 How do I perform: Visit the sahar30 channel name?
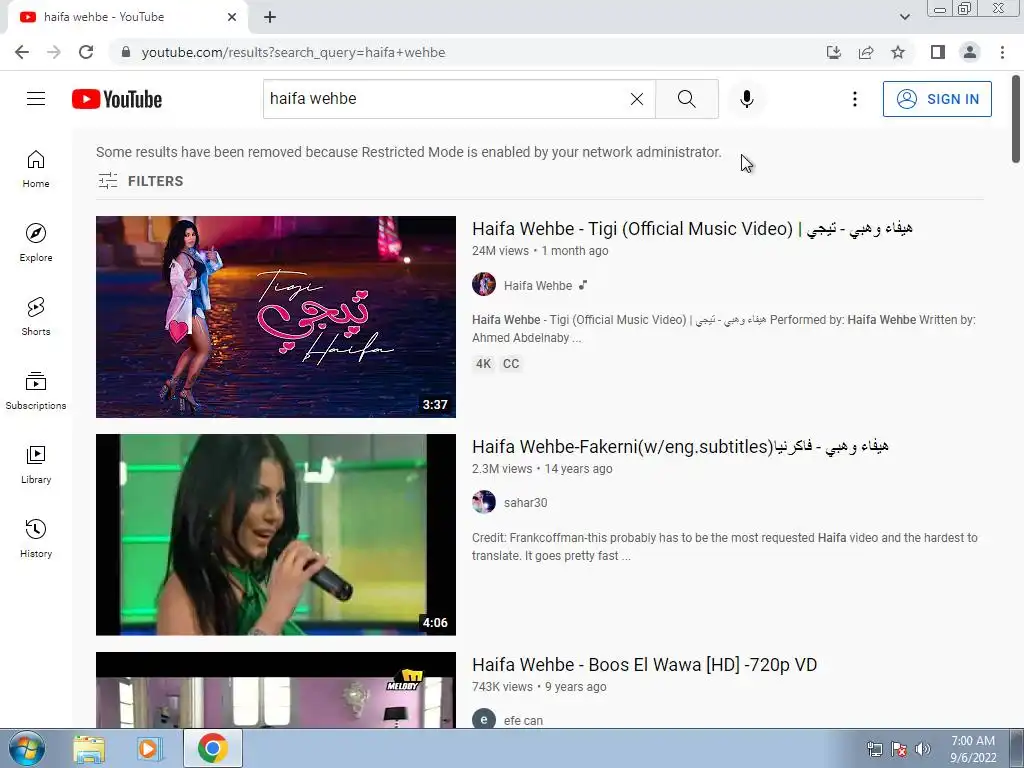point(526,503)
